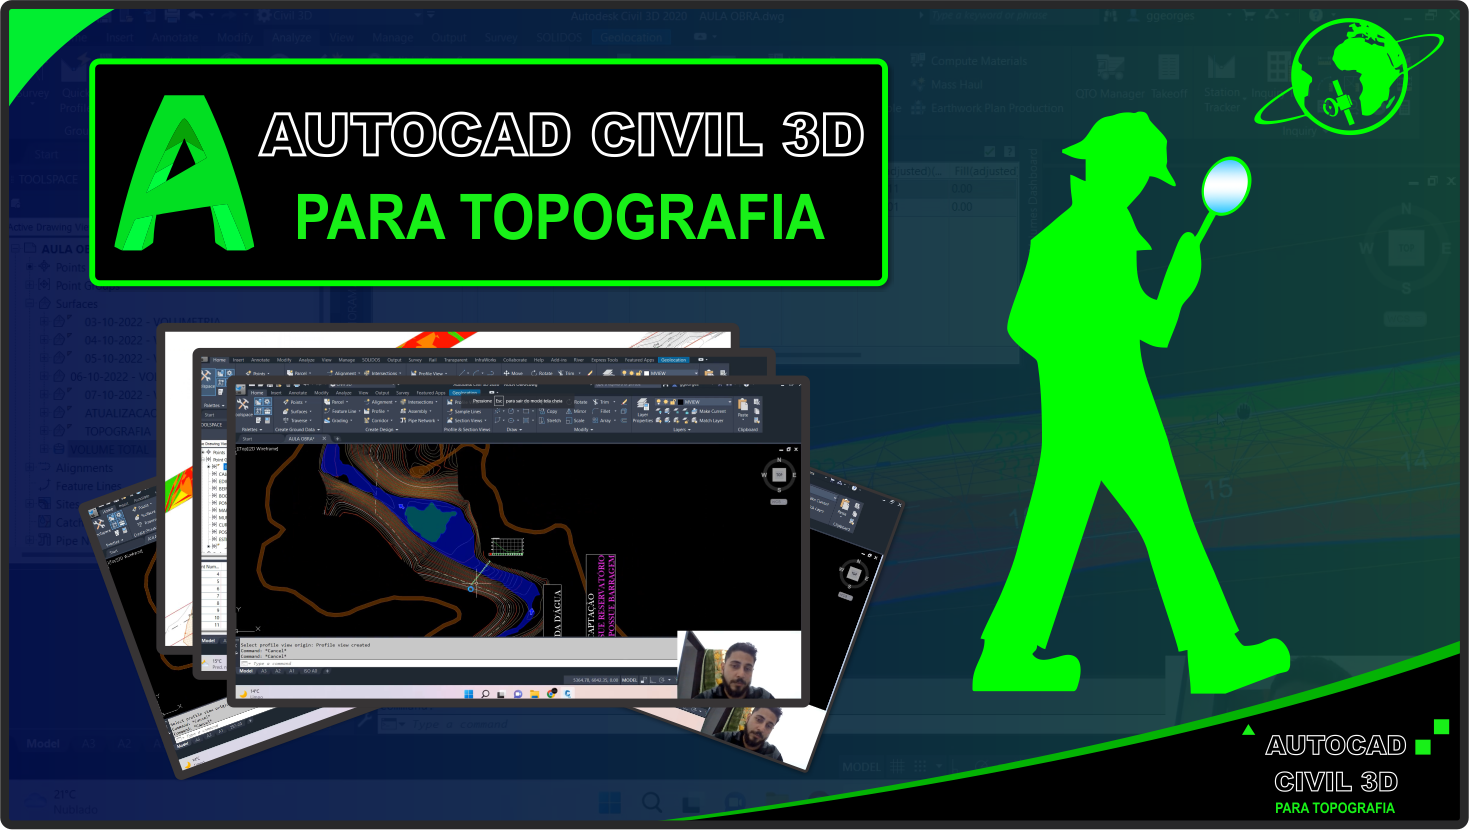
Task: Expand the Create Ground Data panel
Action: [297, 430]
